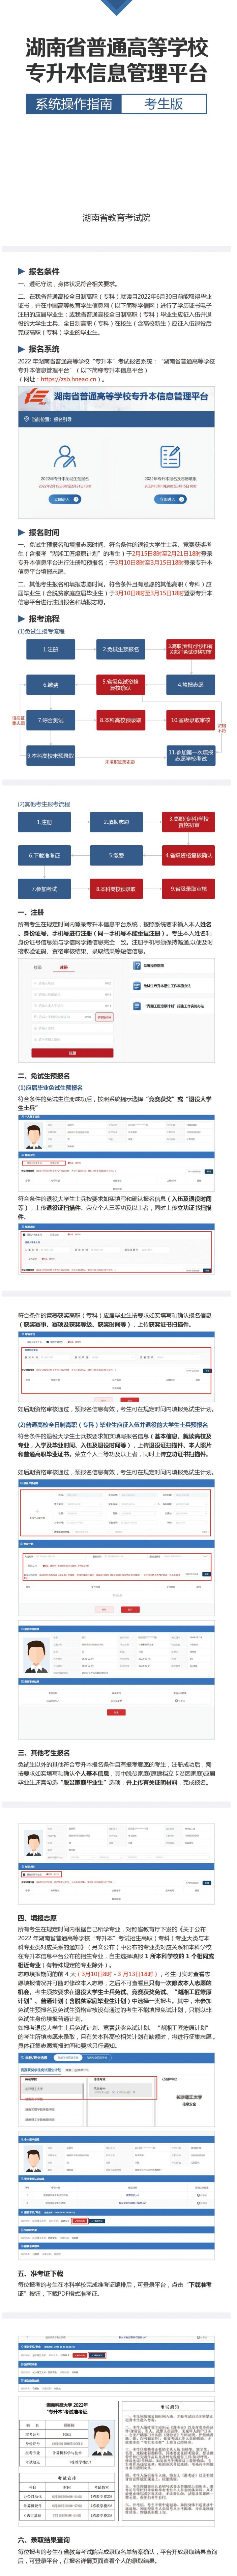Click the 三、其他考生报名 section heading
Screen dimensions: 237x2576
tap(44, 1753)
